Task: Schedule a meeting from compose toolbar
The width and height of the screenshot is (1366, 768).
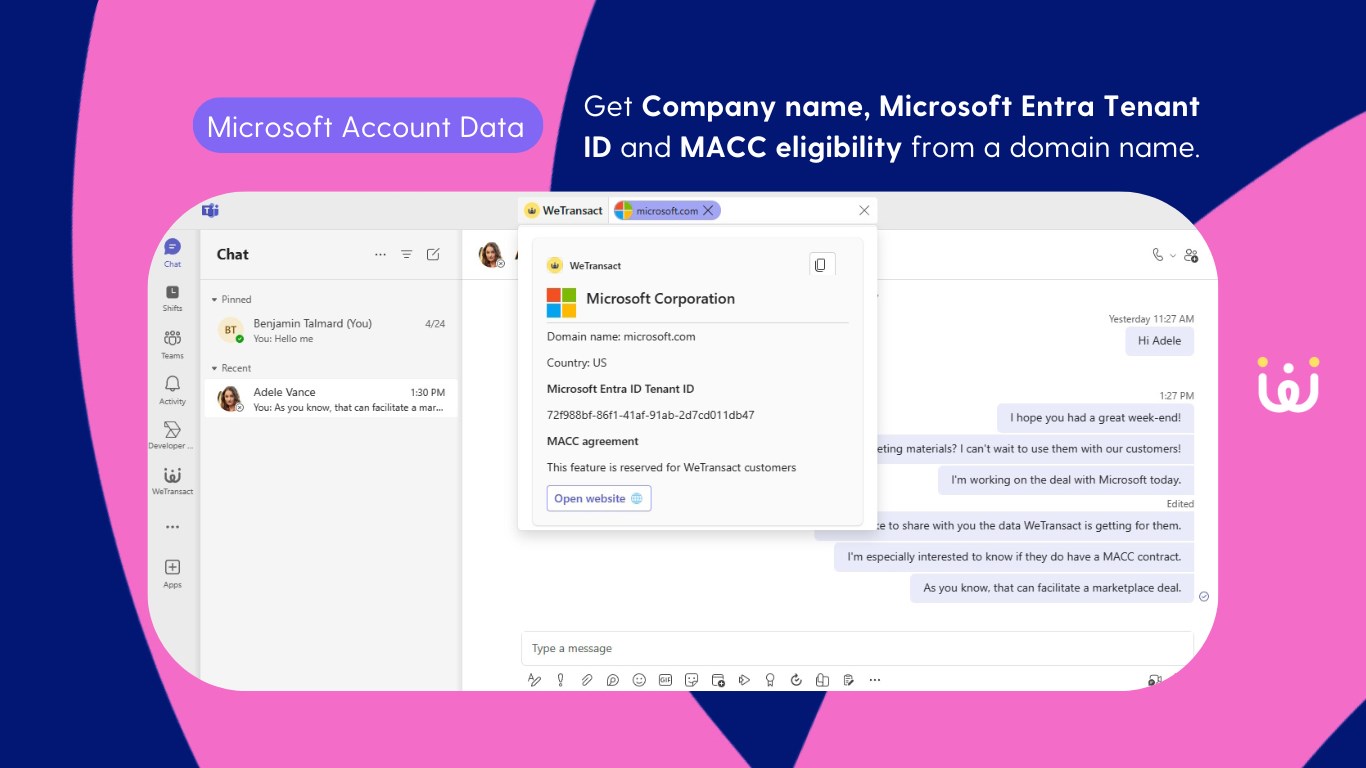Action: (718, 680)
